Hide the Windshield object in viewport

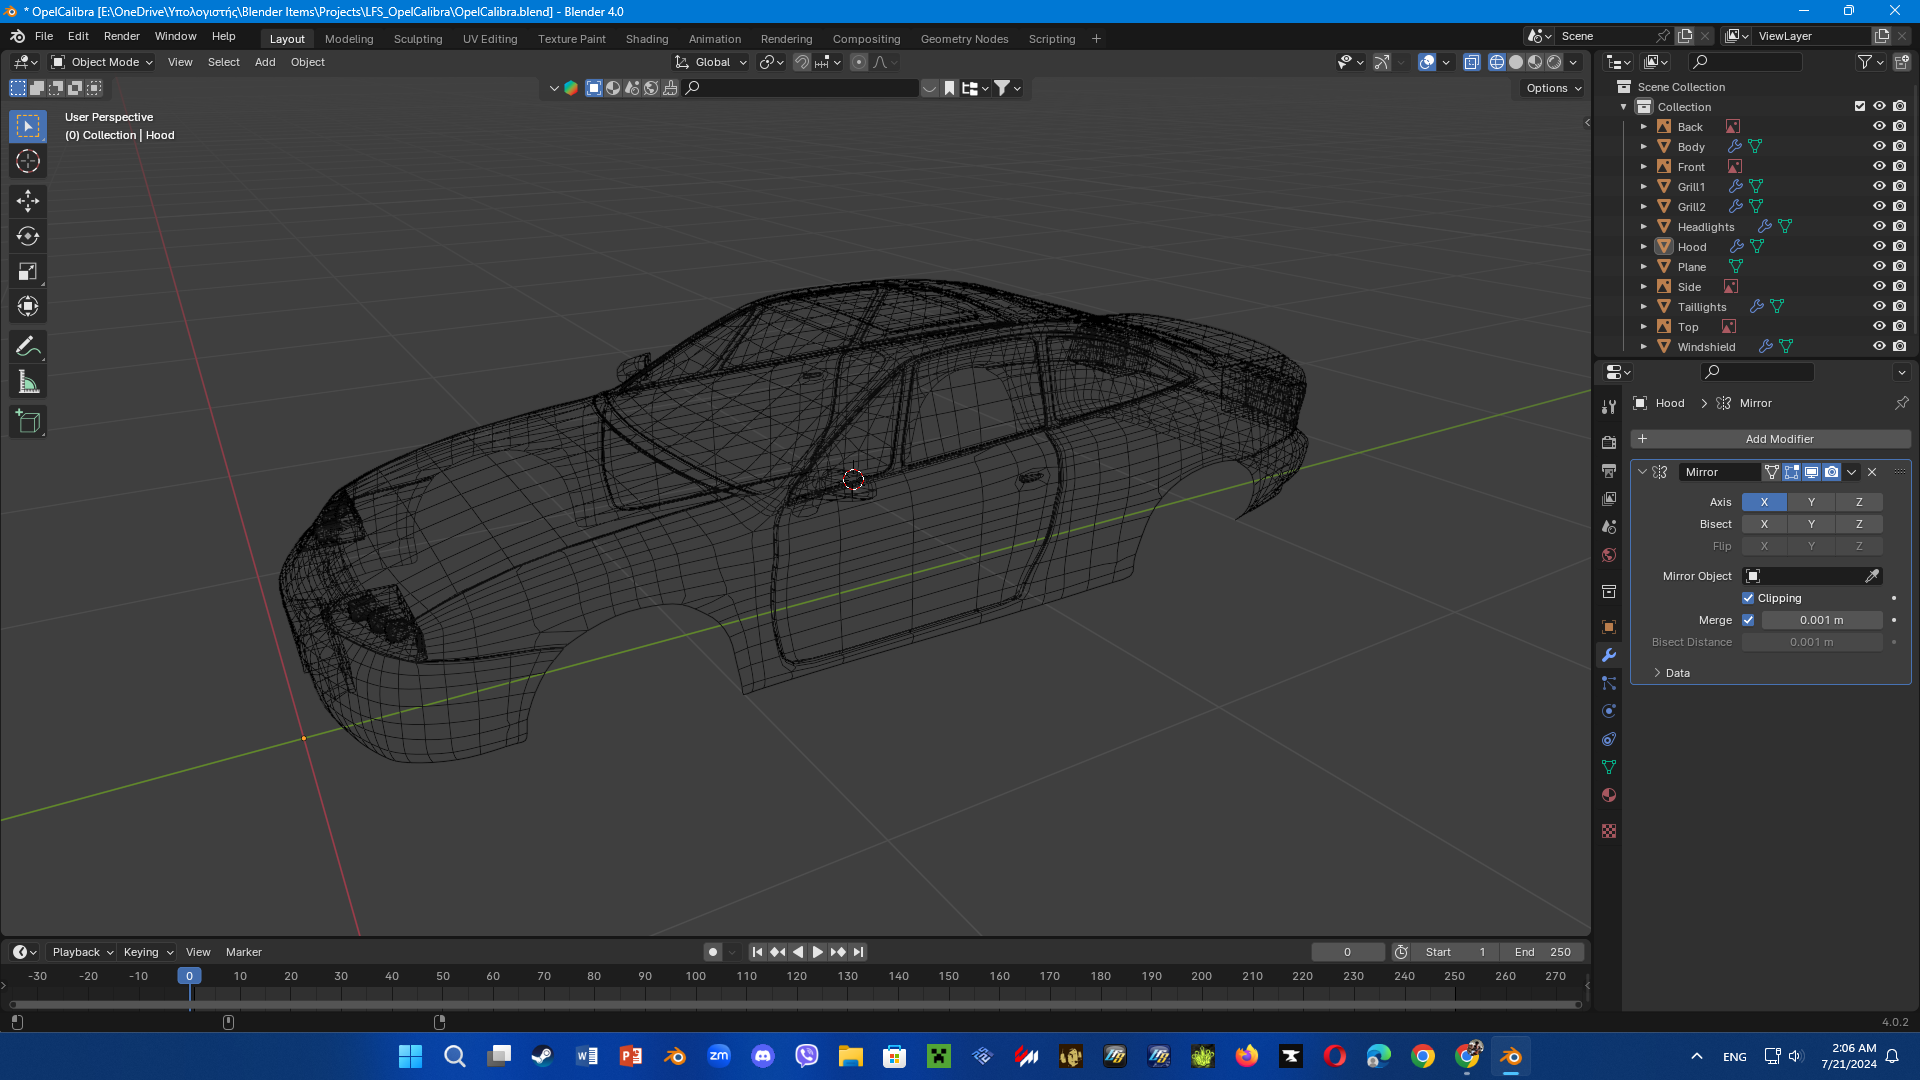(1879, 346)
